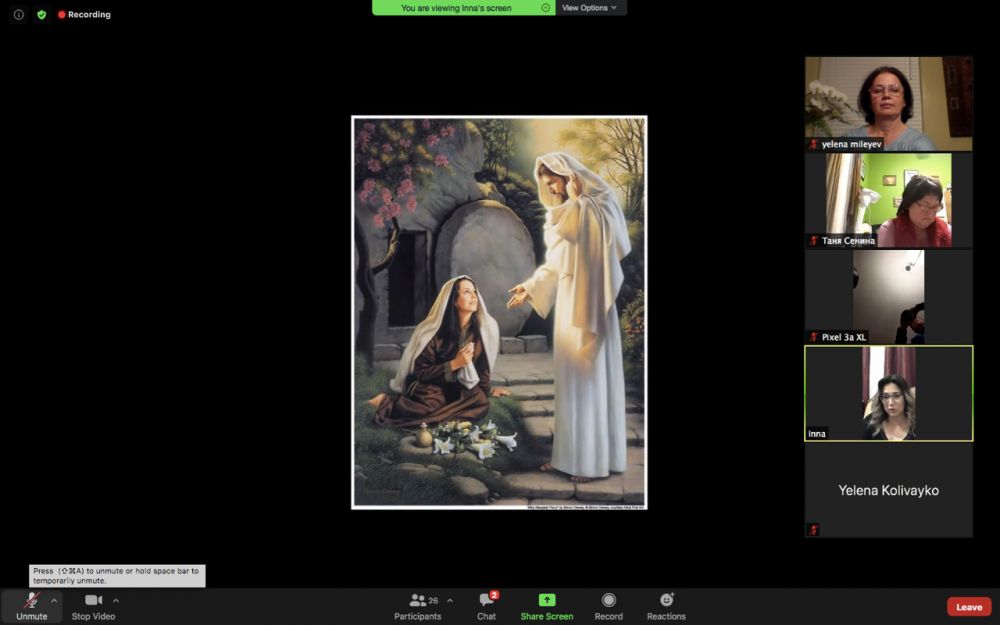Image resolution: width=1000 pixels, height=625 pixels.
Task: Click muted mic icon beside Pixel 3a XL
Action: (813, 337)
